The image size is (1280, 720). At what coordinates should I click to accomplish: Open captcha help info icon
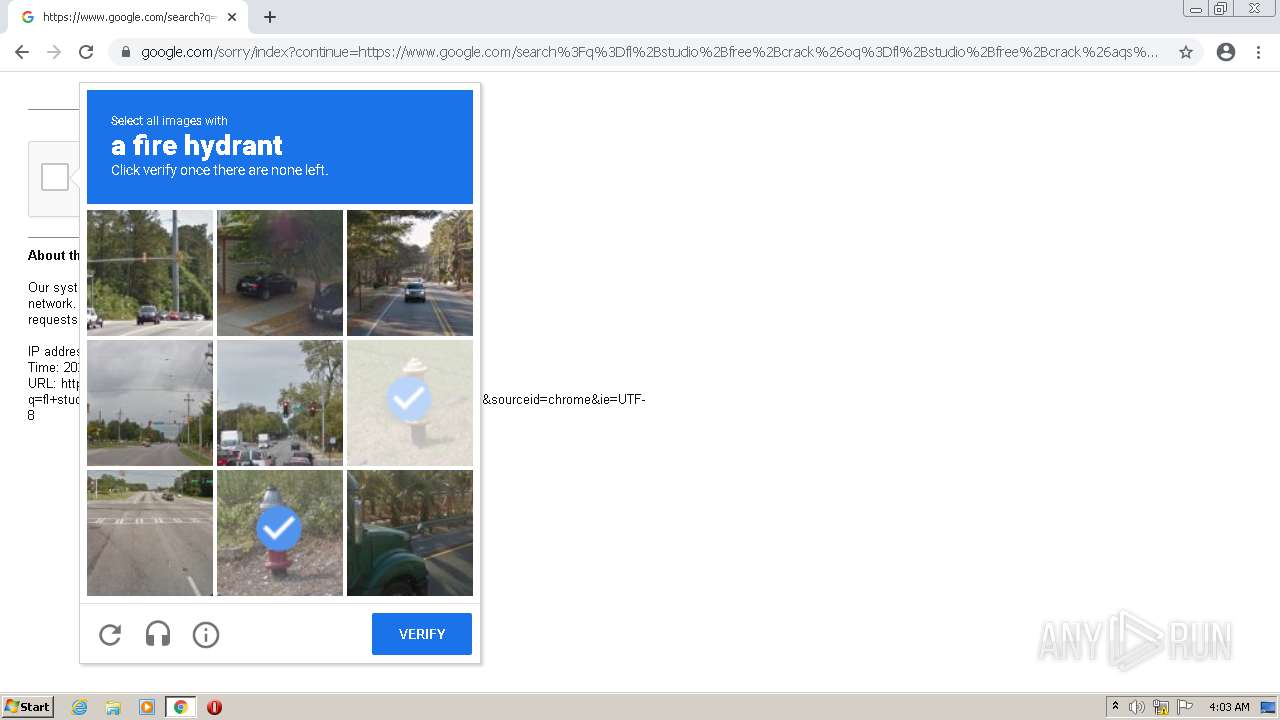coord(206,634)
